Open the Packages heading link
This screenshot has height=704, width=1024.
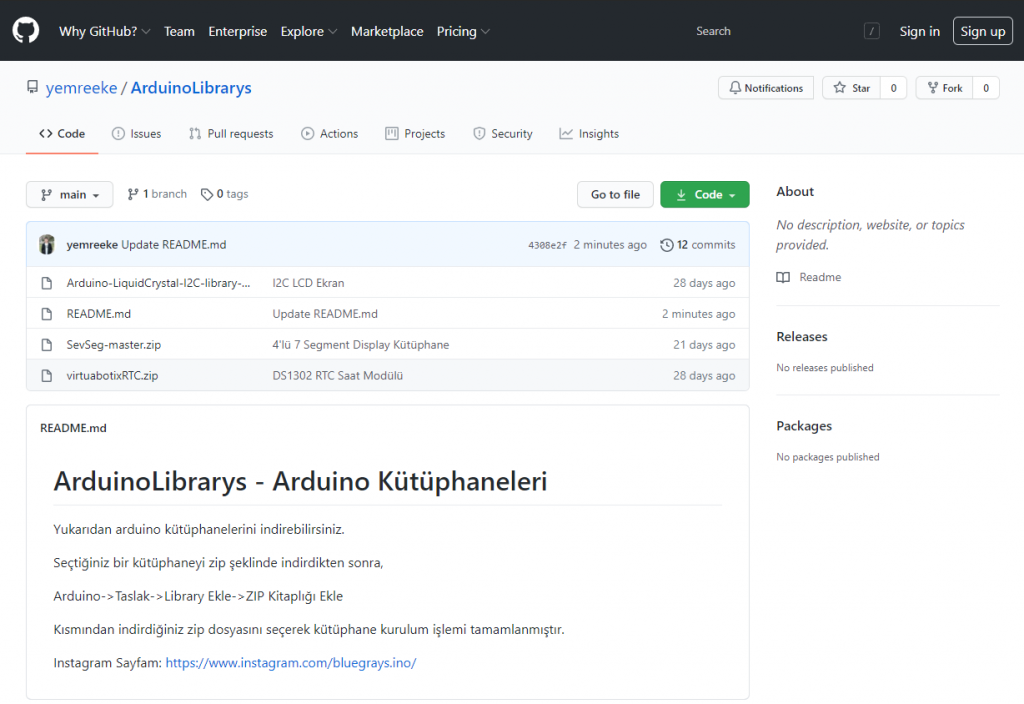click(804, 426)
